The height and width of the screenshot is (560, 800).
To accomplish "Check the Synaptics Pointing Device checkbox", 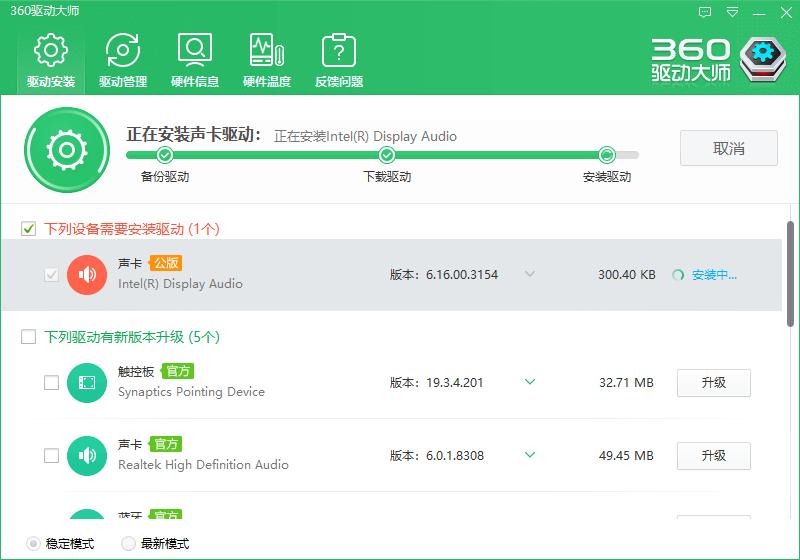I will 51,383.
